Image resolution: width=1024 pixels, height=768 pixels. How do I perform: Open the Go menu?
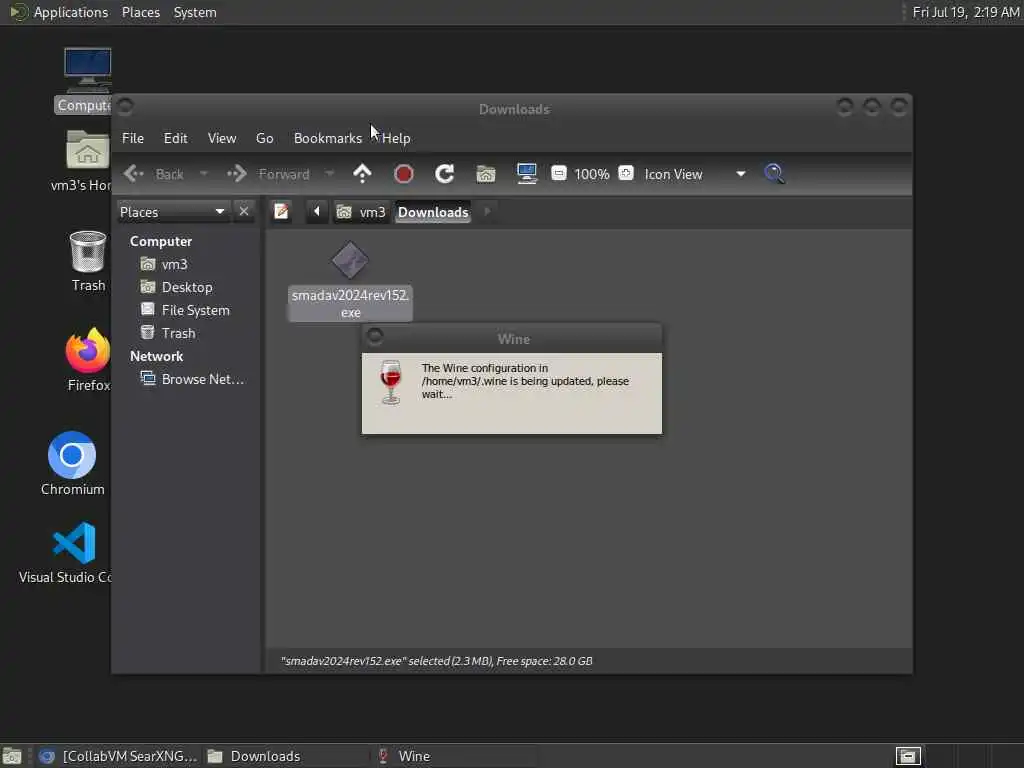point(264,138)
